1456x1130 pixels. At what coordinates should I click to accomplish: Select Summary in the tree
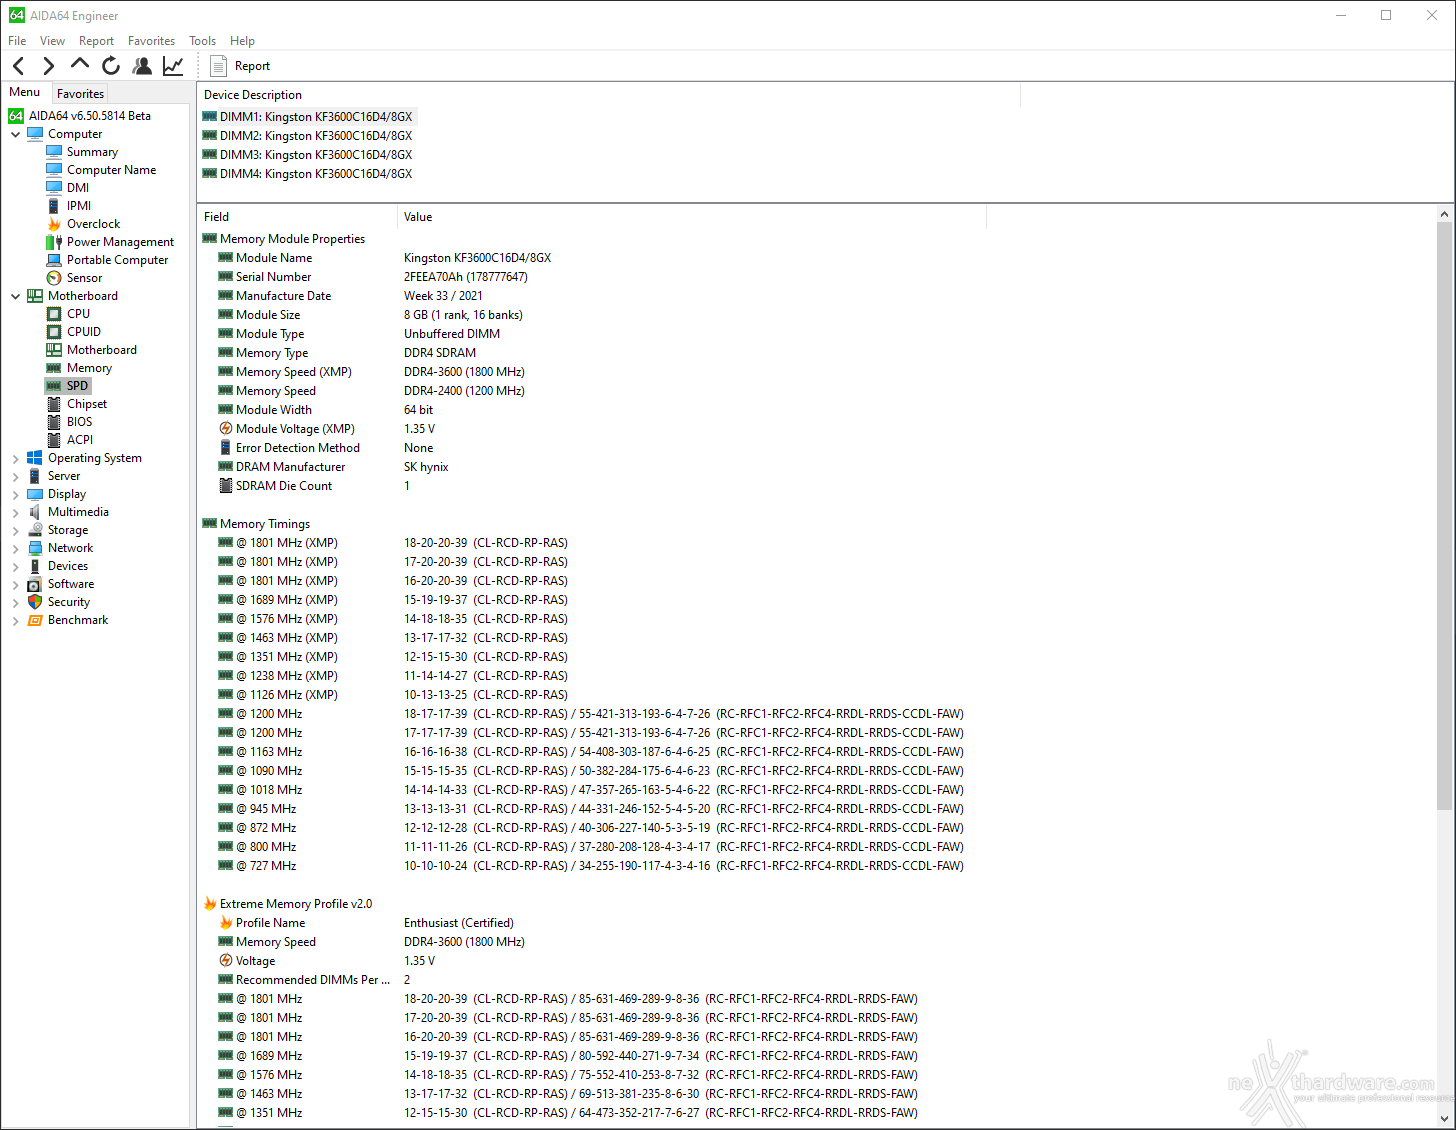point(92,152)
